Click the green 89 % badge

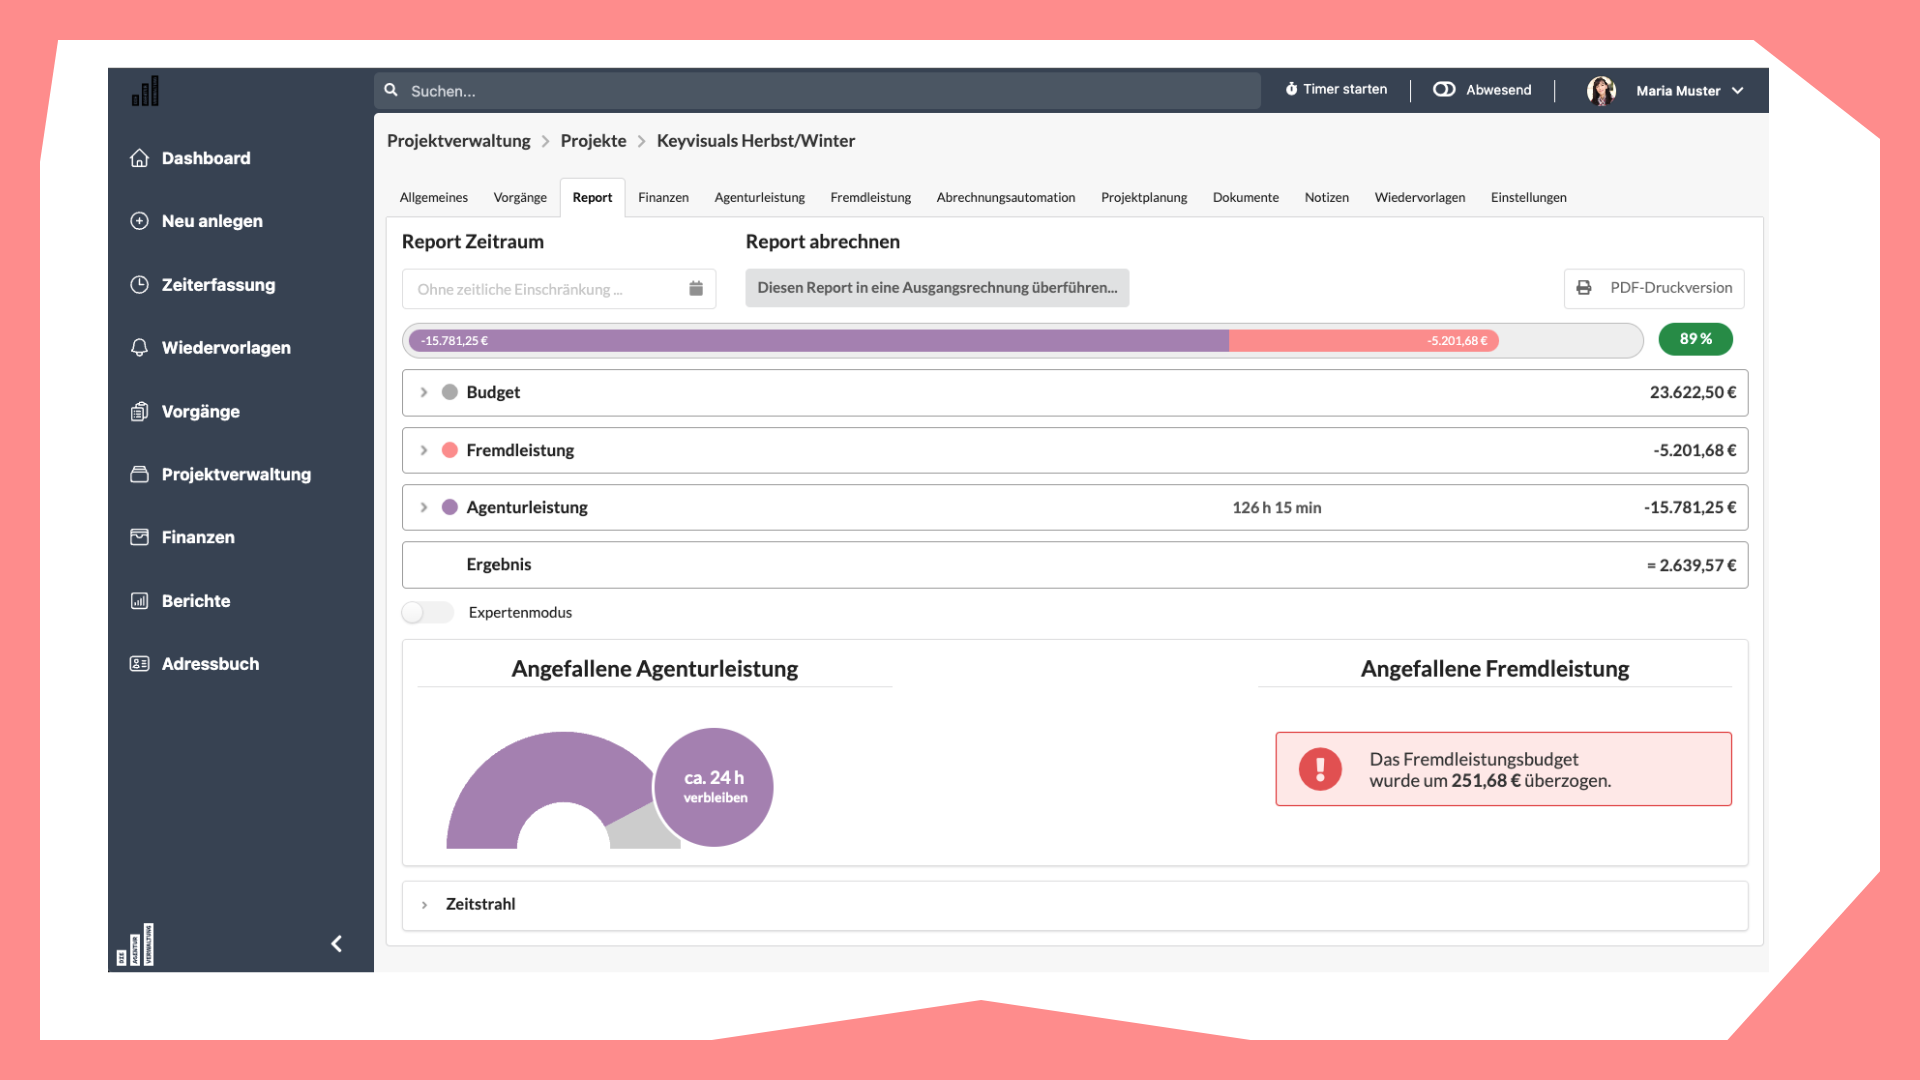[1696, 339]
